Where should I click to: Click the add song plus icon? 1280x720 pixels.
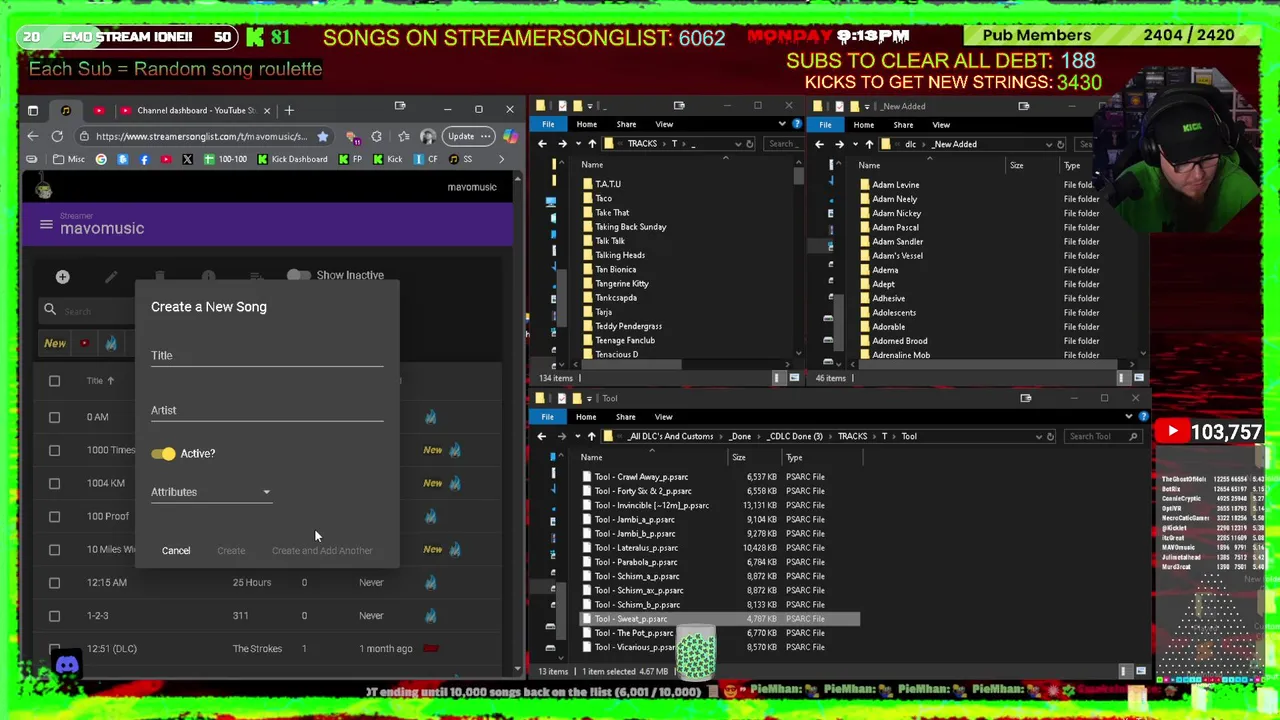[x=62, y=276]
